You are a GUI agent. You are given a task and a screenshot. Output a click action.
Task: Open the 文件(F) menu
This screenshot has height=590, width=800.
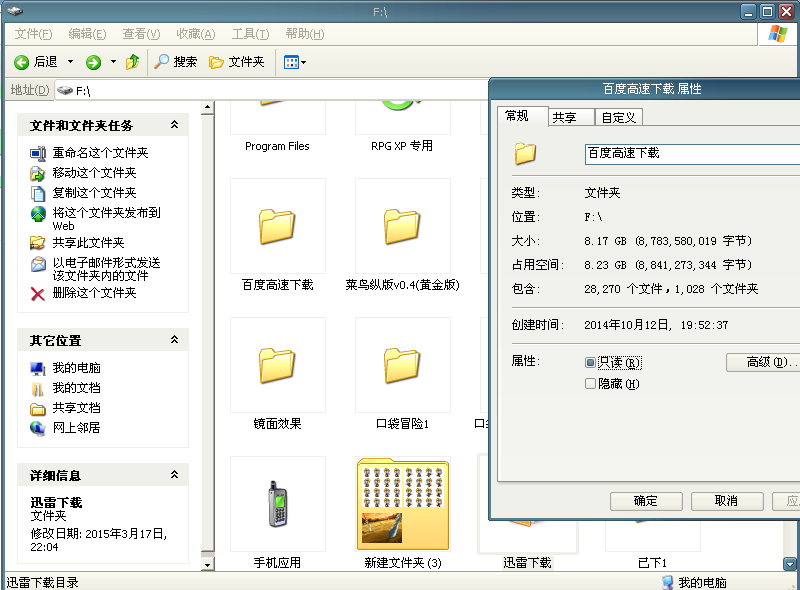coord(33,34)
